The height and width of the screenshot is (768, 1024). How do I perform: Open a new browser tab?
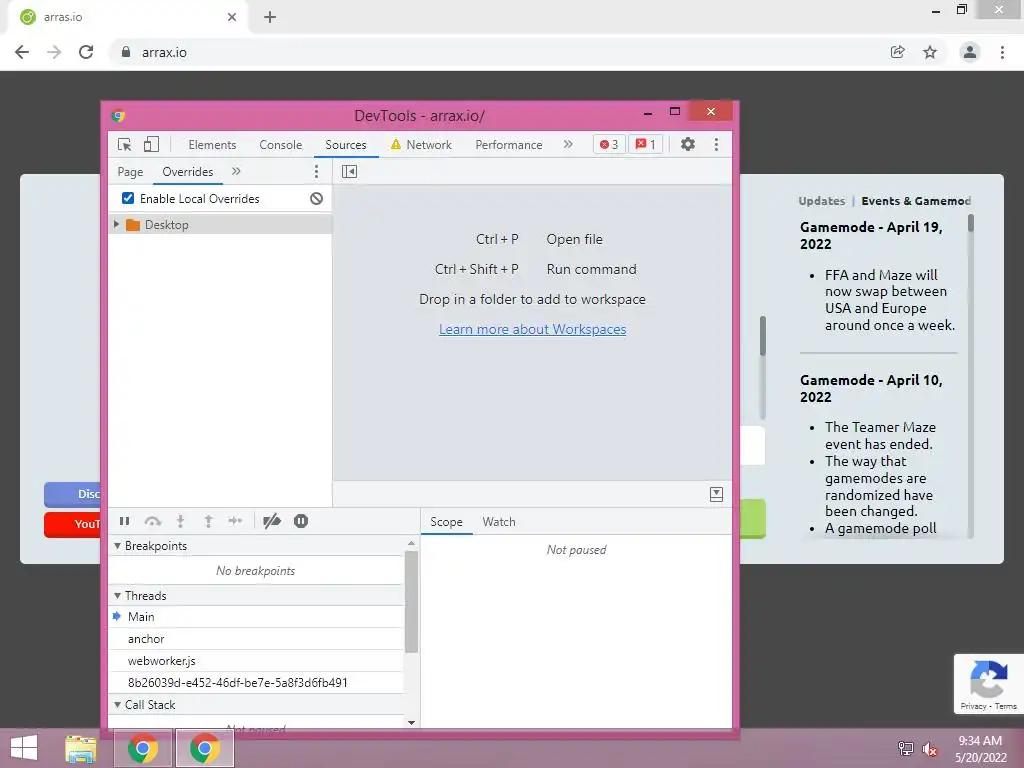click(x=270, y=17)
